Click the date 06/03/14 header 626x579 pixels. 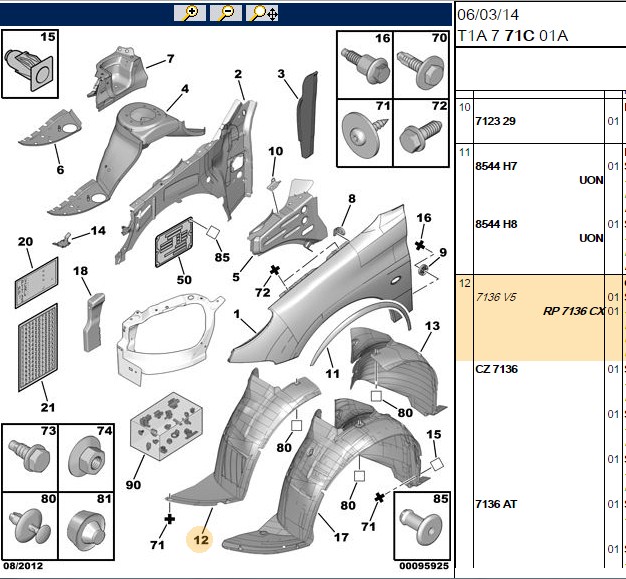click(x=488, y=15)
